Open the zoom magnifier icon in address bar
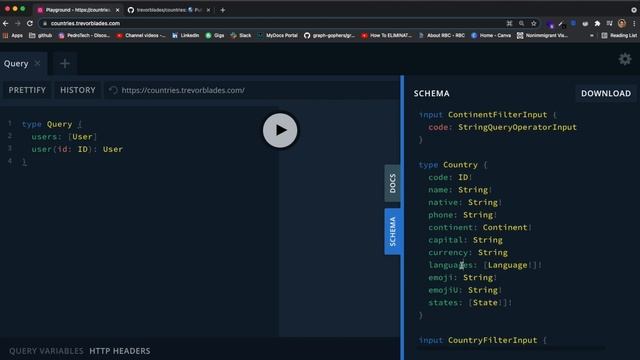This screenshot has width=640, height=360. (x=521, y=24)
